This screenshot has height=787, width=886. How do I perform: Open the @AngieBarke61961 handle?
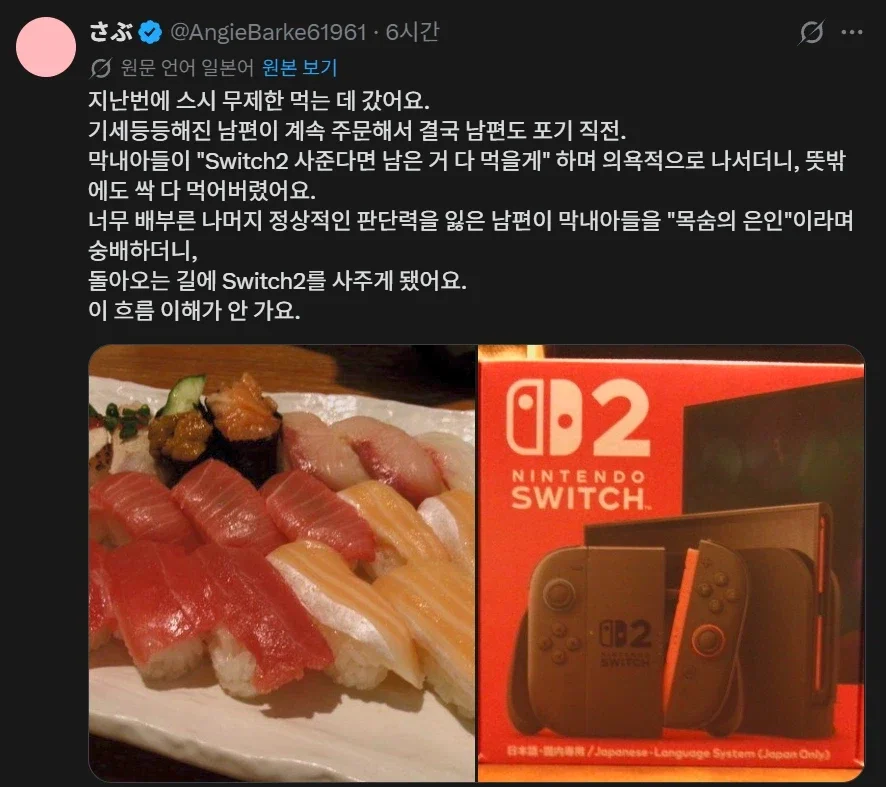[x=268, y=32]
